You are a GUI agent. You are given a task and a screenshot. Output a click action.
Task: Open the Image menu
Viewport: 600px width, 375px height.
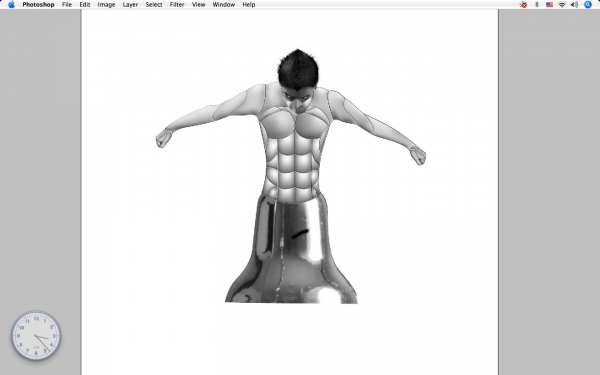[106, 5]
